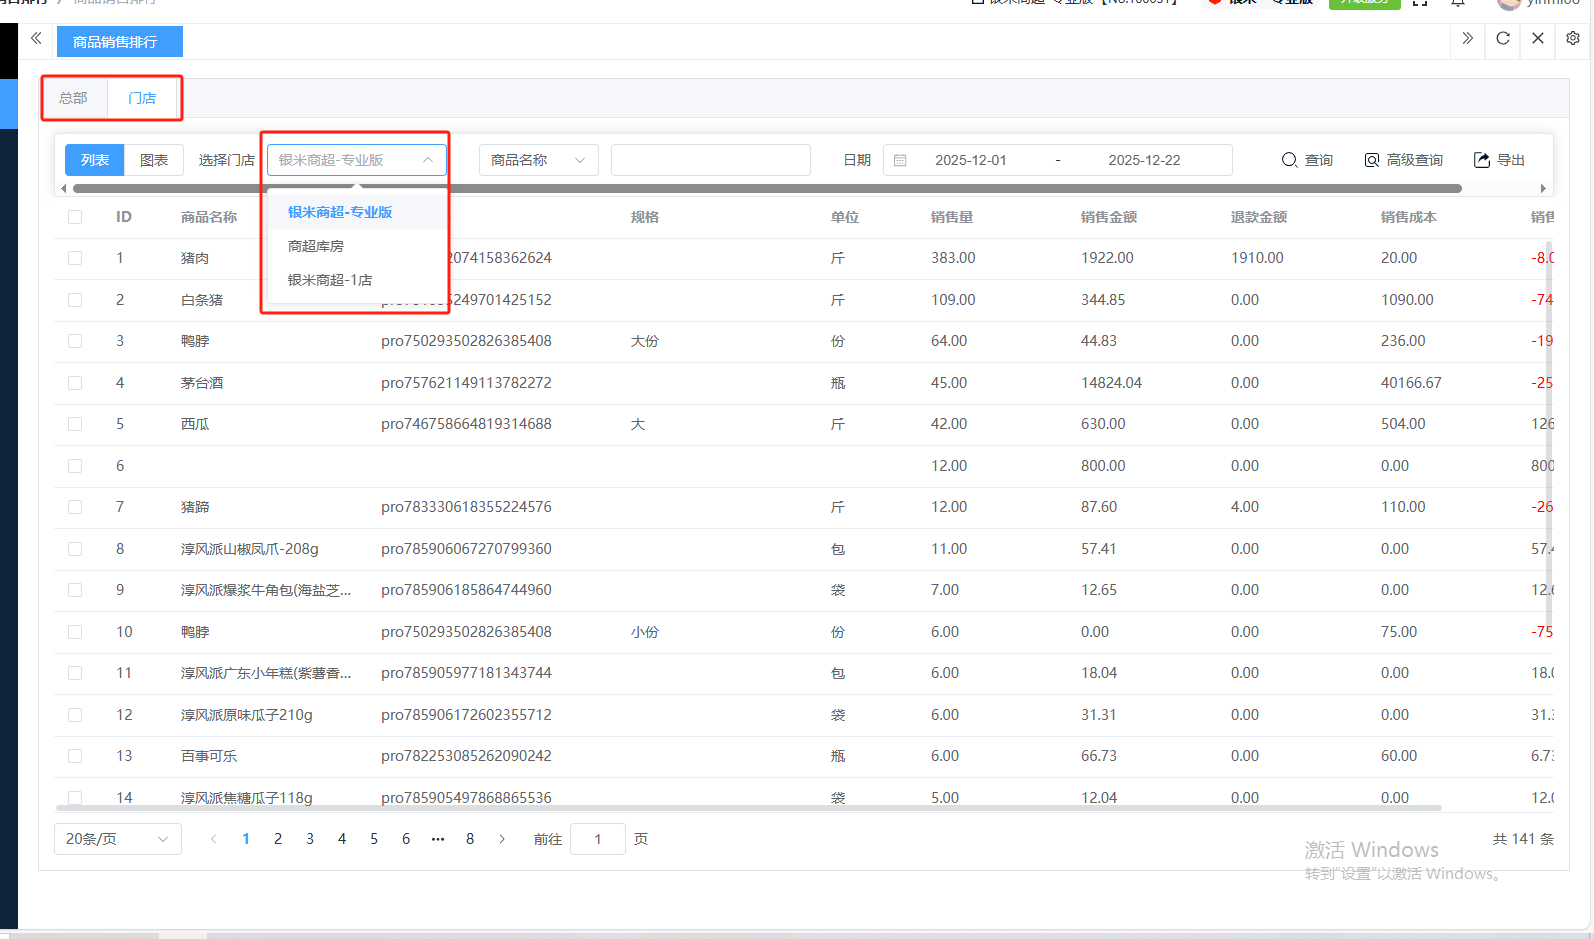Screen dimensions: 1594x939
Task: Click the refresh page icon
Action: (1502, 39)
